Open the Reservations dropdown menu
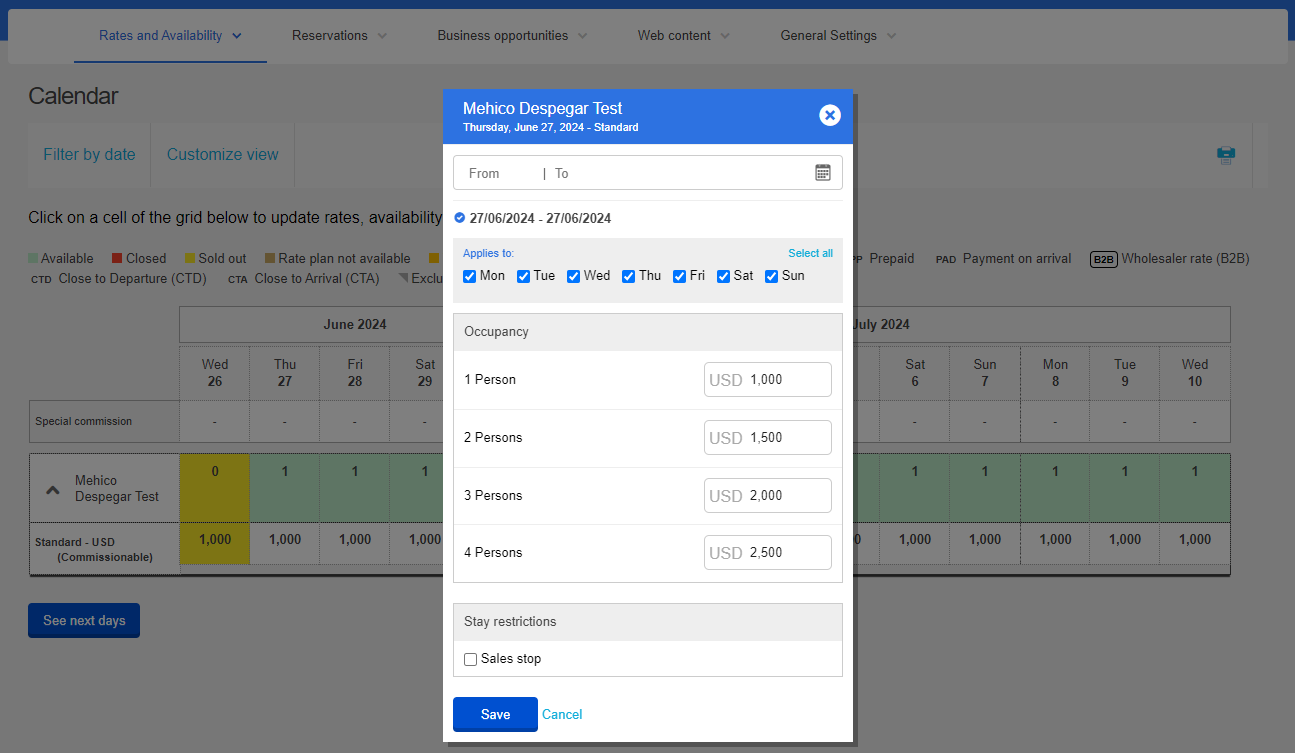This screenshot has height=753, width=1295. 339,36
